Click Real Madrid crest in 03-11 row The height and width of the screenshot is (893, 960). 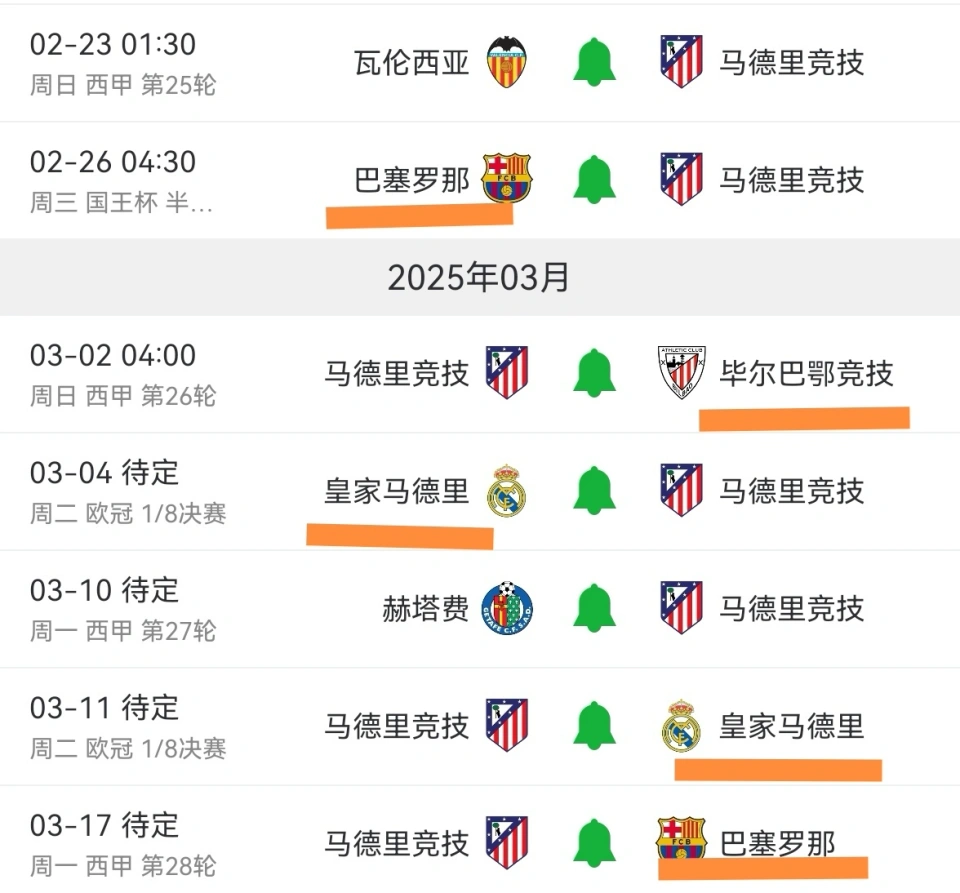[681, 725]
